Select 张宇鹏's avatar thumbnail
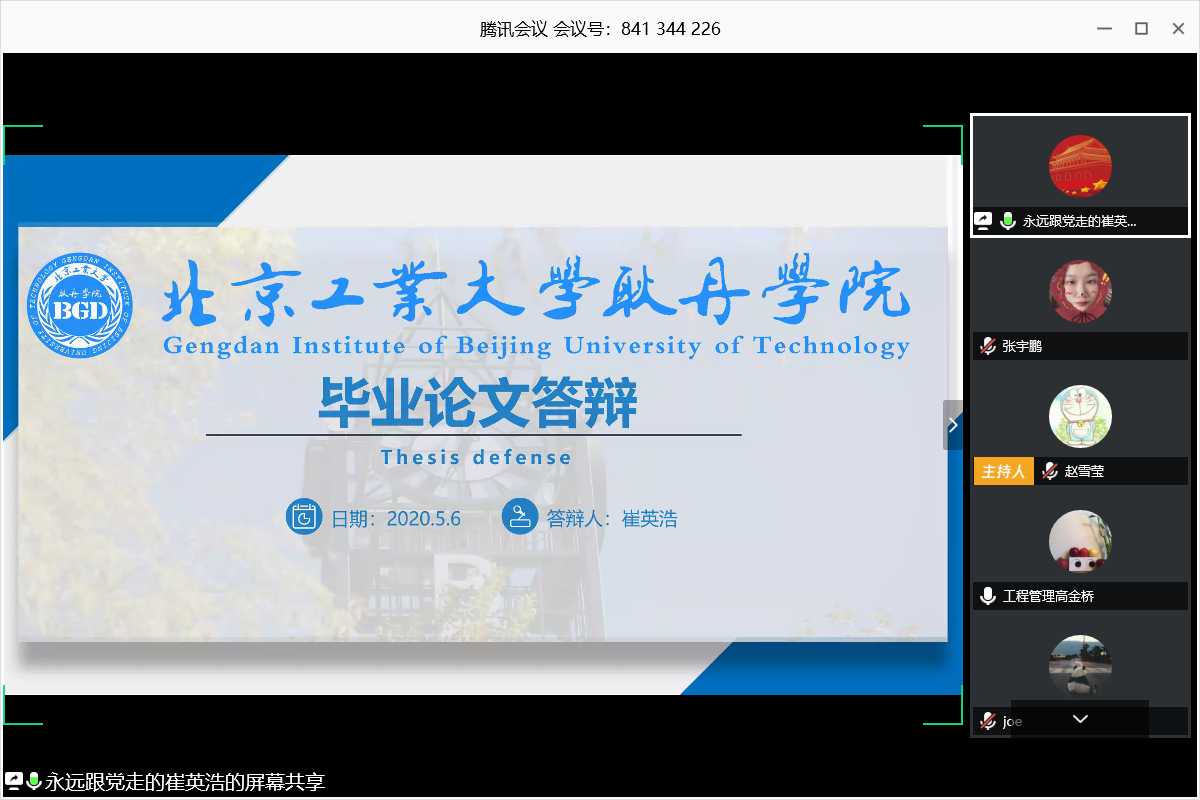This screenshot has height=800, width=1200. pos(1080,292)
